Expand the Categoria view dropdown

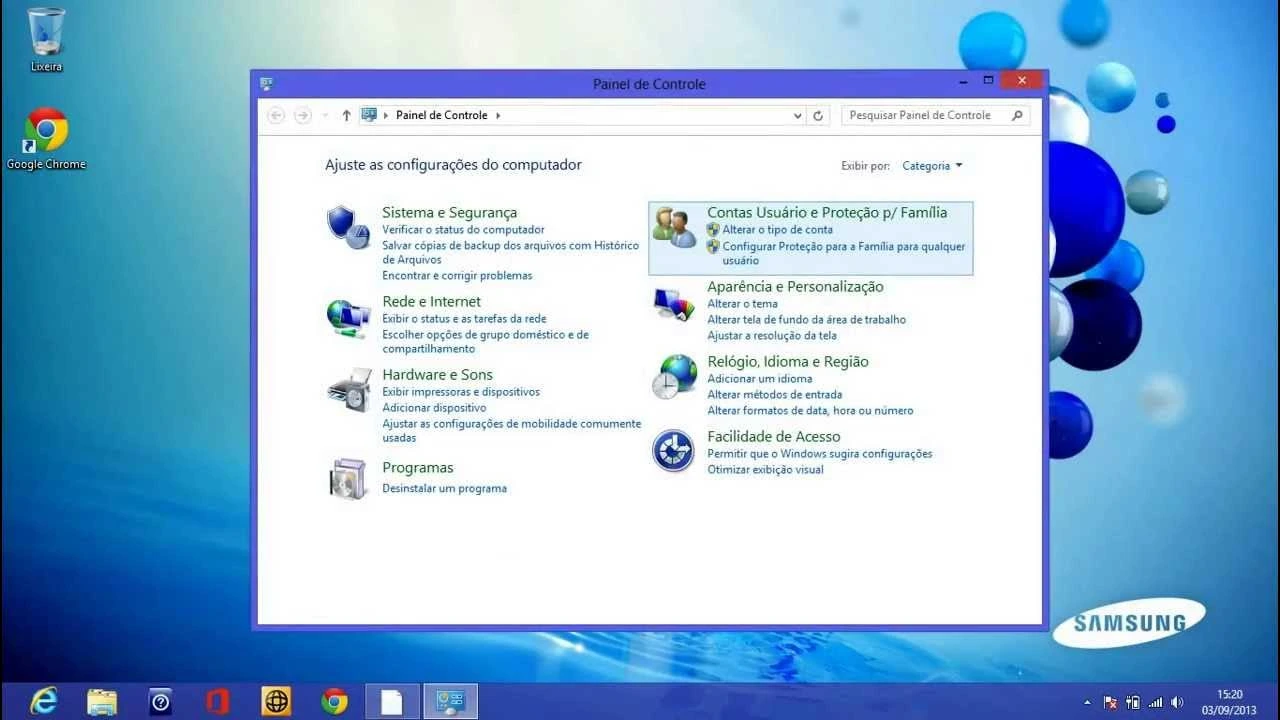pos(932,166)
